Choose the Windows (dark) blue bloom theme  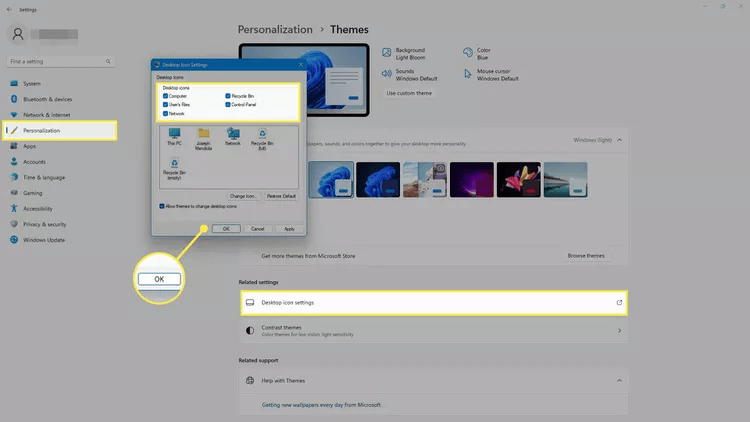click(378, 179)
